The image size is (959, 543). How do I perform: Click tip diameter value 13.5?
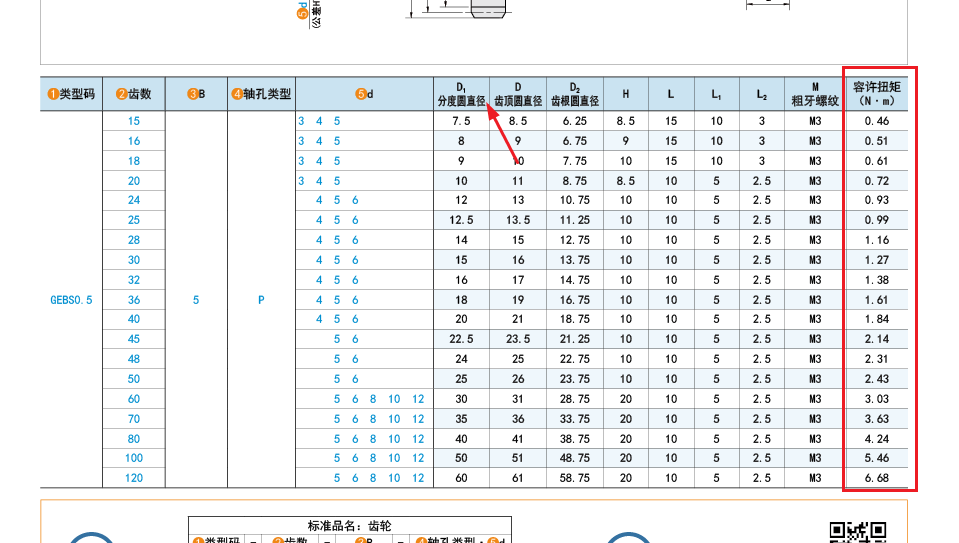tap(518, 220)
